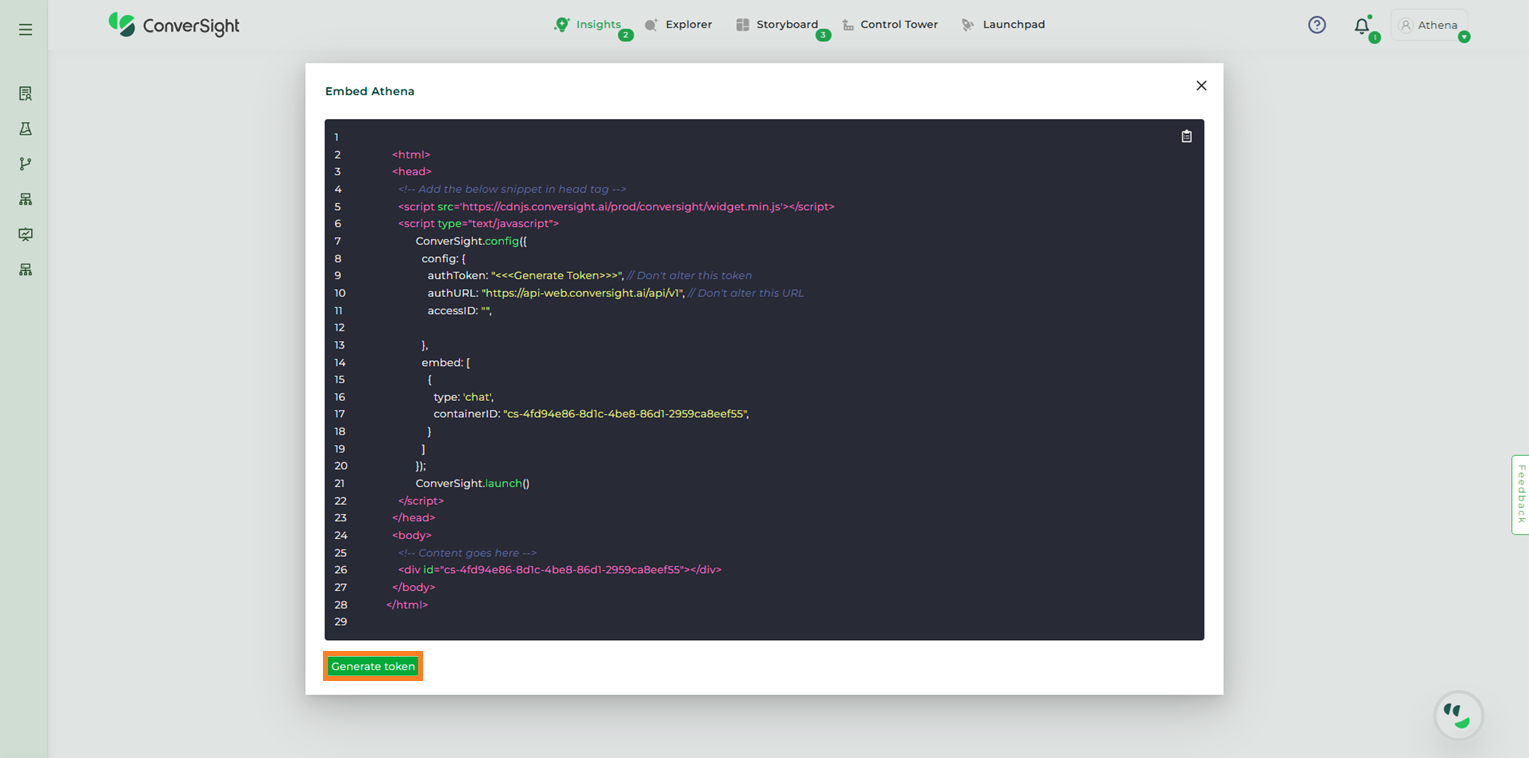
Task: Open the flask lab icon in sidebar
Action: coord(25,129)
